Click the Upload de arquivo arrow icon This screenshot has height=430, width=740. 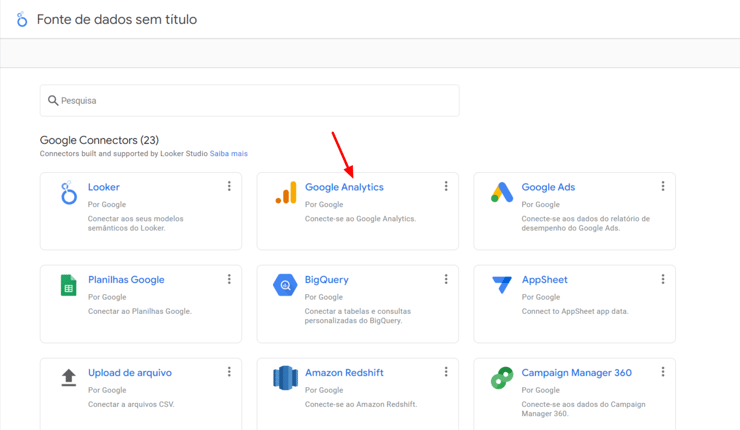click(68, 378)
